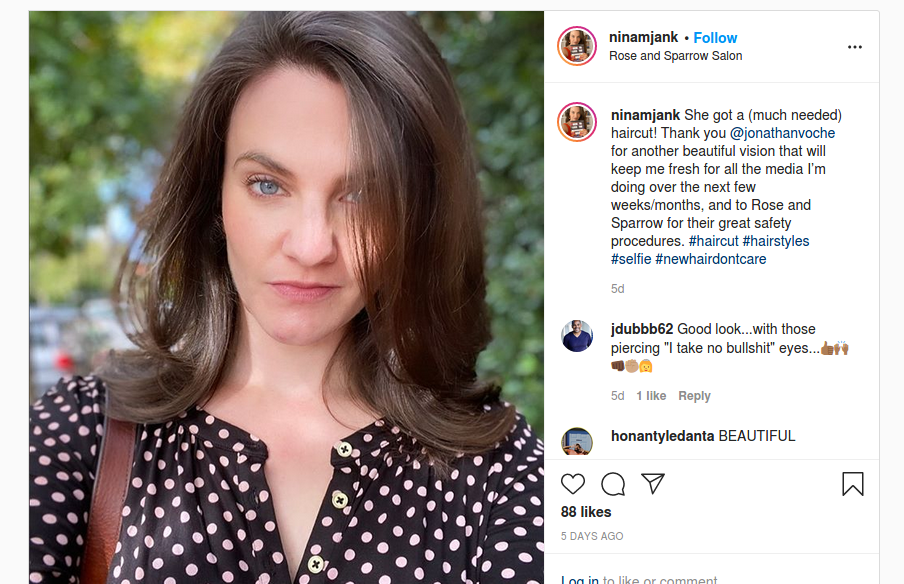
Task: Reply to jdubbb62's comment
Action: pos(694,396)
